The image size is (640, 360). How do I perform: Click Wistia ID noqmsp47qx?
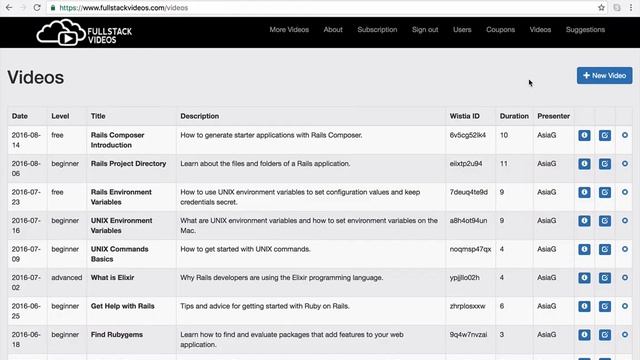coord(470,249)
